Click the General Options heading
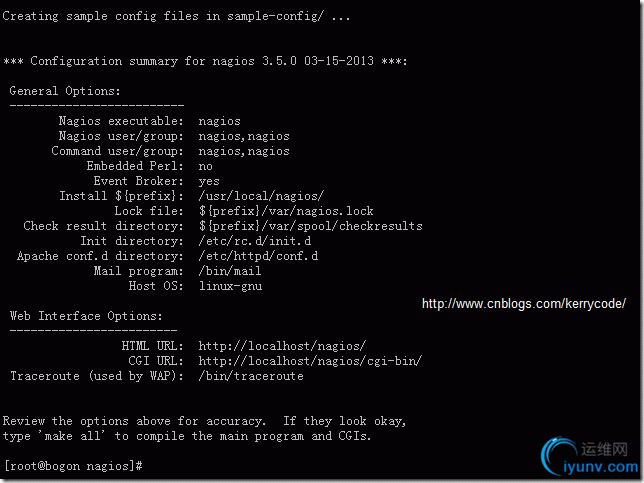644x483 pixels. [65, 91]
